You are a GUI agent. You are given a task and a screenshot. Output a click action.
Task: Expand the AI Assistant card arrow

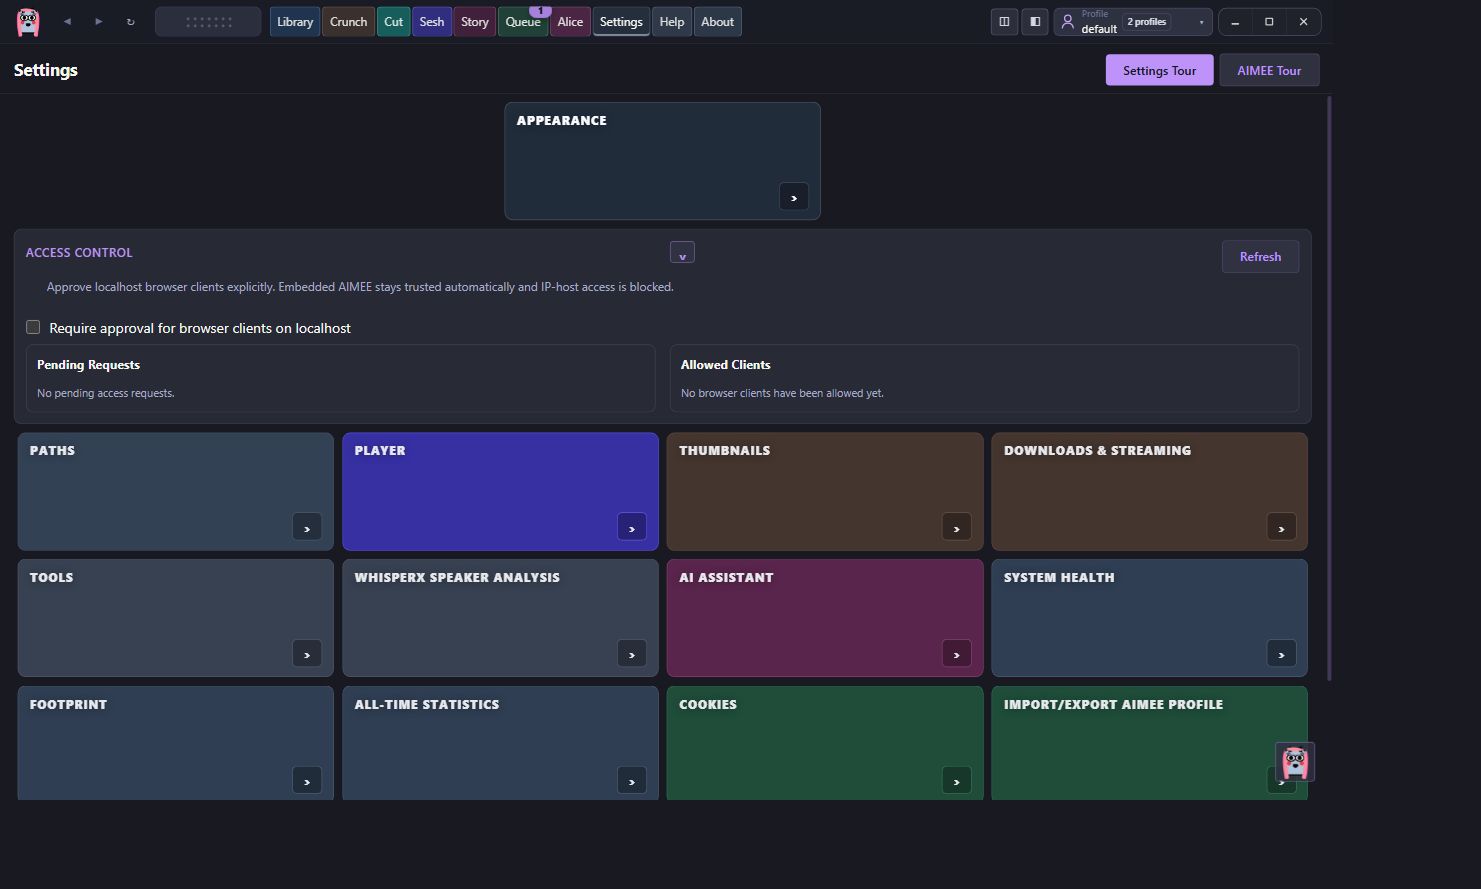[957, 654]
